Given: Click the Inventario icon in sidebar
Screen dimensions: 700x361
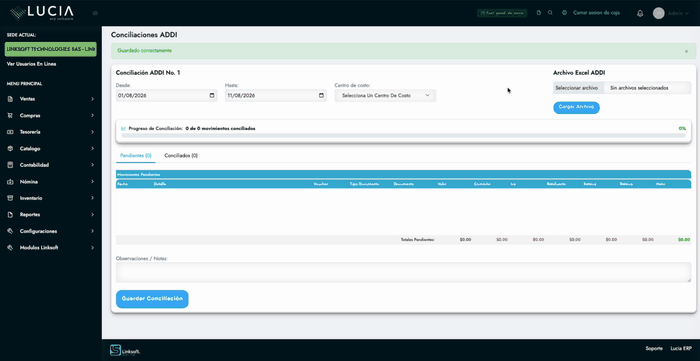Looking at the screenshot, I should [10, 198].
